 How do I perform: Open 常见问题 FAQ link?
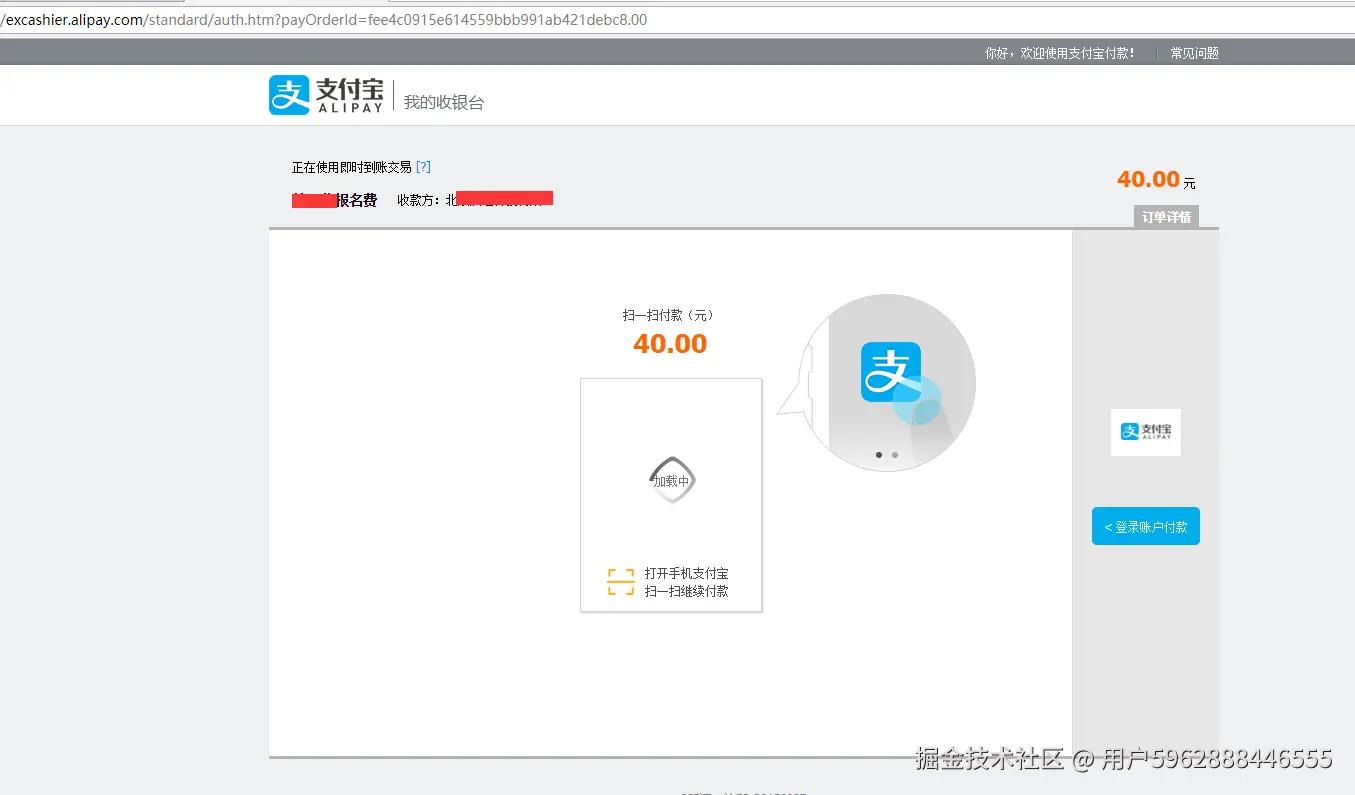coord(1194,53)
